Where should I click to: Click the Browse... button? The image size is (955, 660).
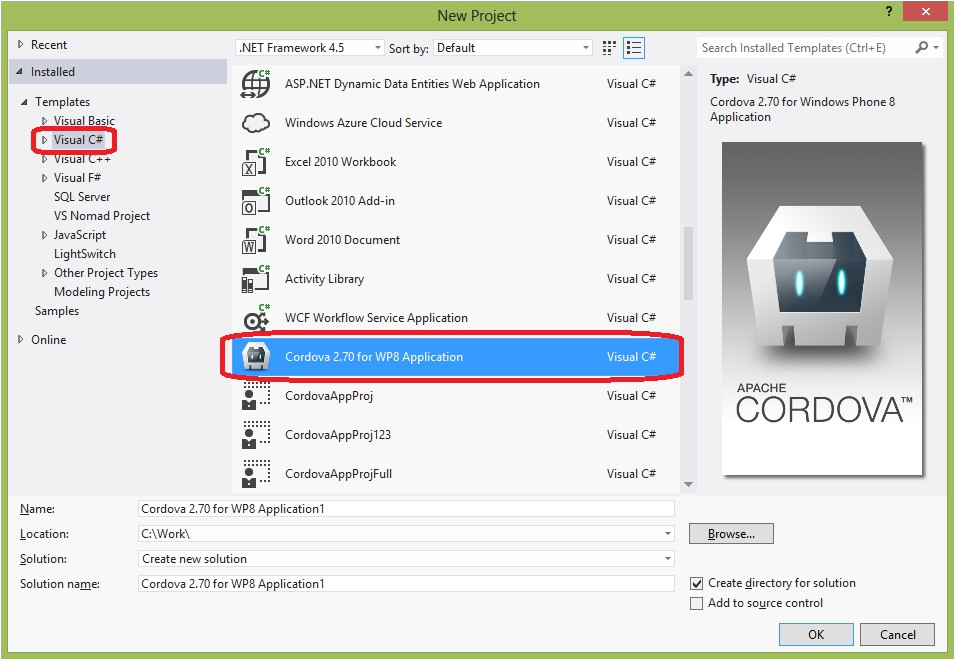click(731, 534)
